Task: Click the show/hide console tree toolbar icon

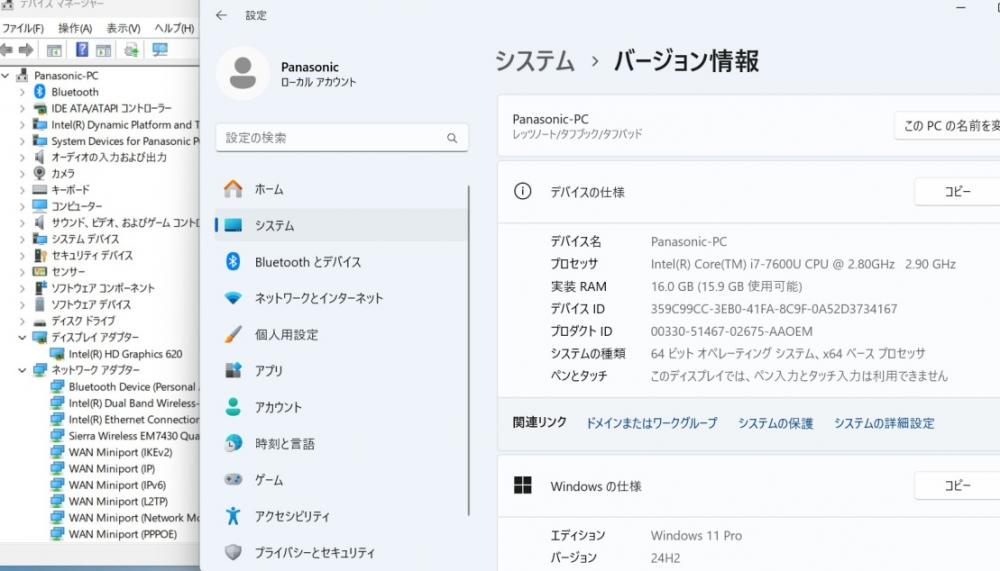Action: pos(54,50)
